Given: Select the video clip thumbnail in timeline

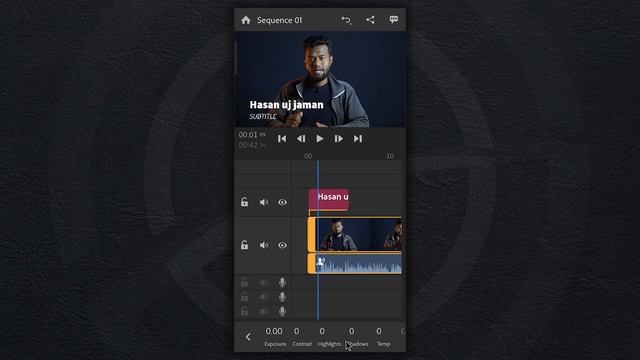Looking at the screenshot, I should click(x=359, y=234).
